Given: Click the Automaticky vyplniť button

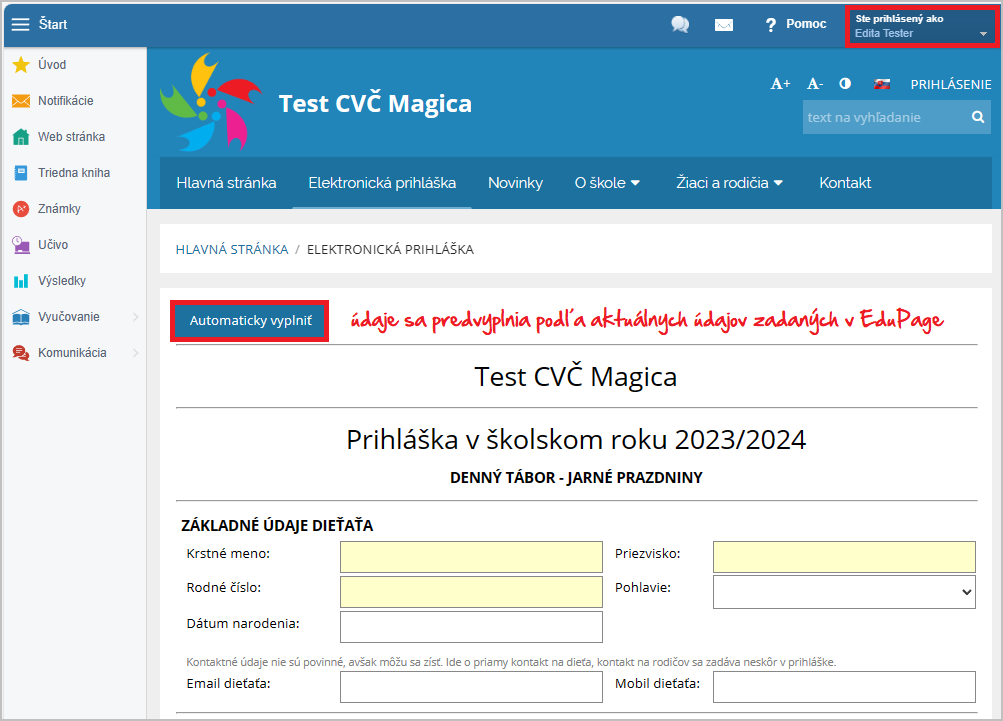Looking at the screenshot, I should pos(250,321).
